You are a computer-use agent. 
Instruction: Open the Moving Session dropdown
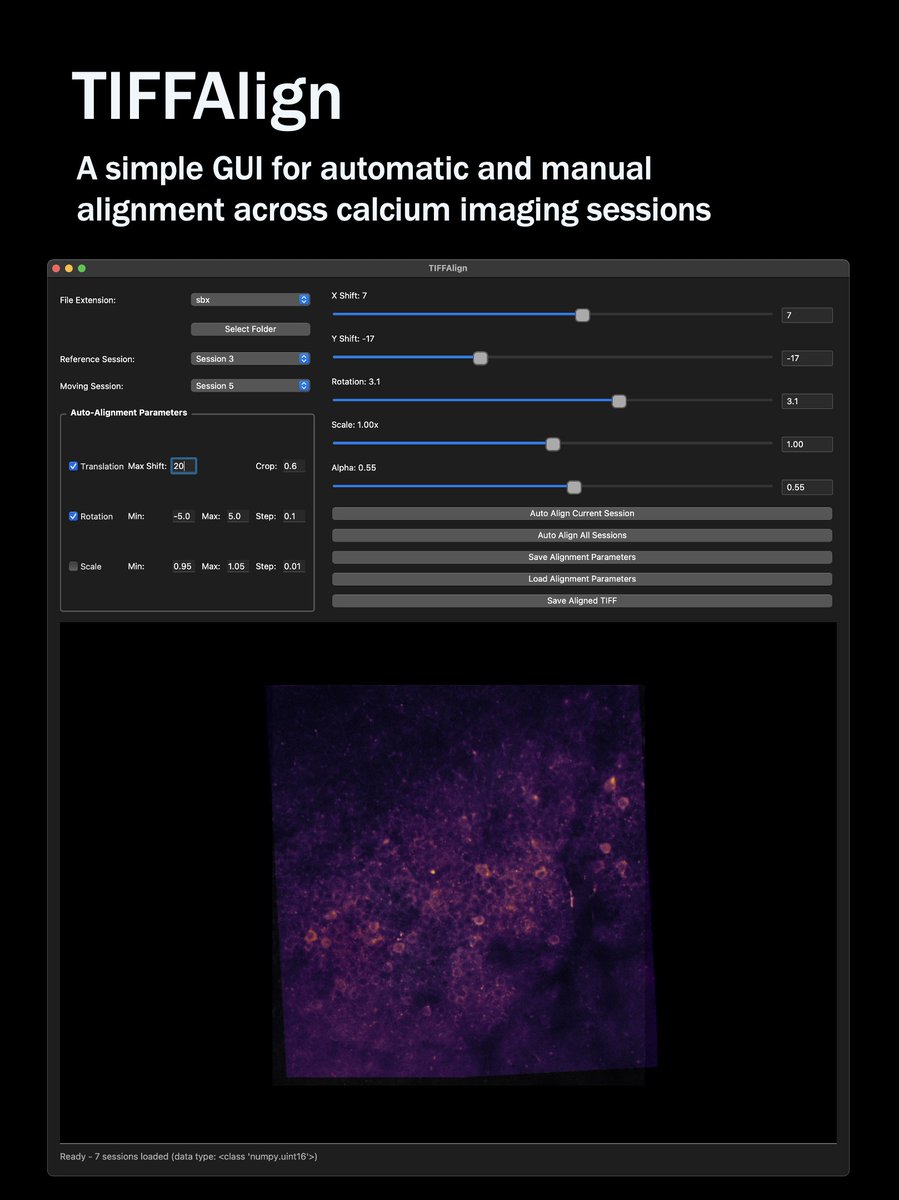tap(250, 385)
